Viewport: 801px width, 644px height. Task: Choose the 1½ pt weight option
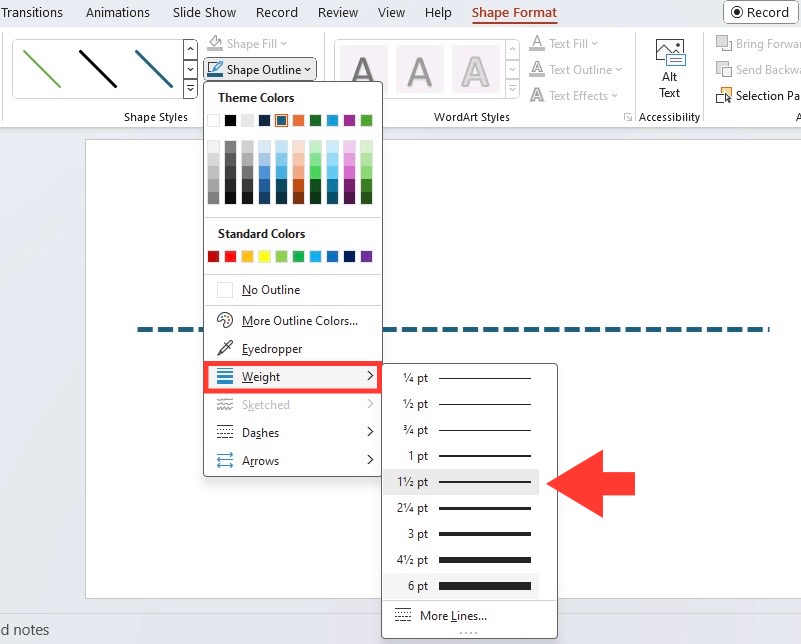click(x=461, y=482)
